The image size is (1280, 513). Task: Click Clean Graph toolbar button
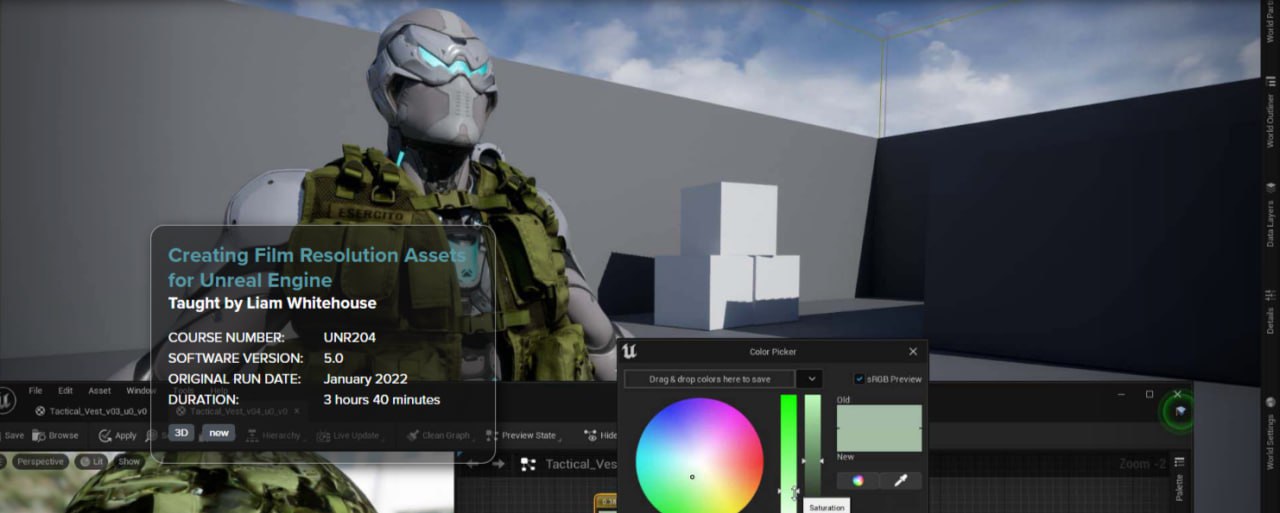click(x=440, y=436)
